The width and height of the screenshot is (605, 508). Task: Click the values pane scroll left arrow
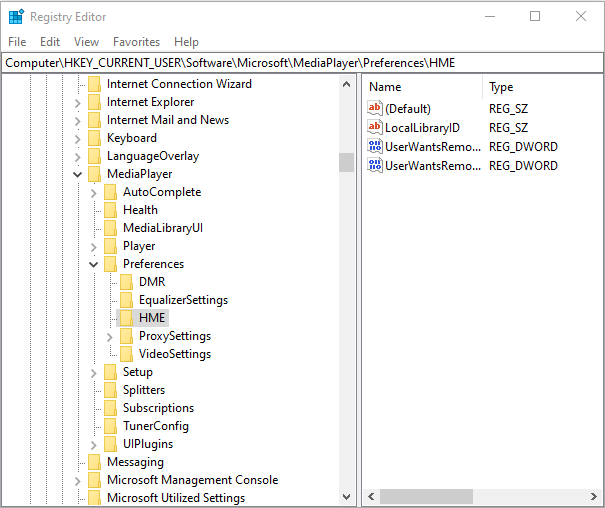coord(371,496)
